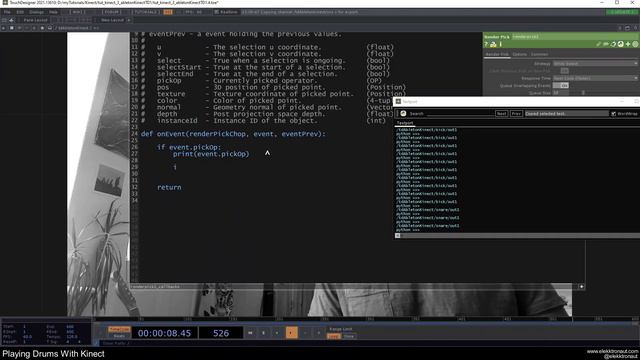This screenshot has height=360, width=640.
Task: Click the Prev search button in Textport
Action: [516, 114]
